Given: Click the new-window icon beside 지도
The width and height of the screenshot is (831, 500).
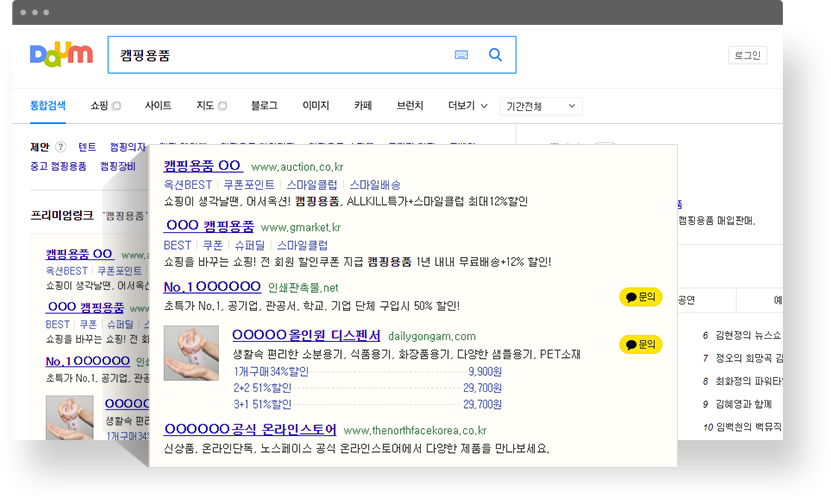Looking at the screenshot, I should (x=223, y=106).
